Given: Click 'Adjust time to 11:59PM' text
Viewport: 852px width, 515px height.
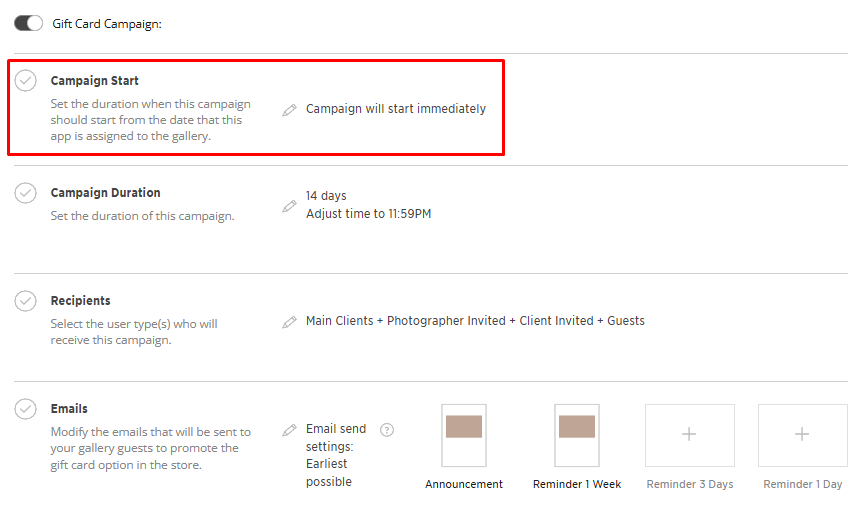Looking at the screenshot, I should coord(368,214).
